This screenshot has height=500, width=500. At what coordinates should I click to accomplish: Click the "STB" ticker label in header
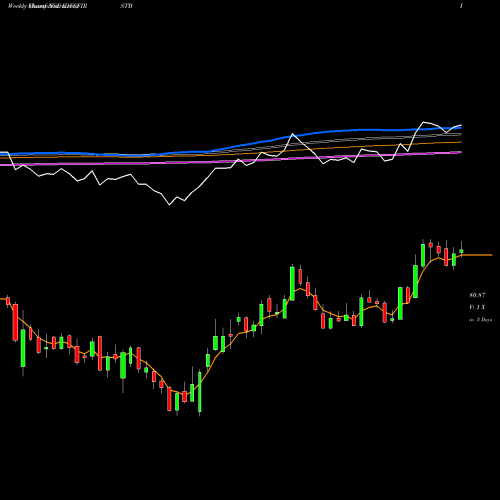coord(127,6)
